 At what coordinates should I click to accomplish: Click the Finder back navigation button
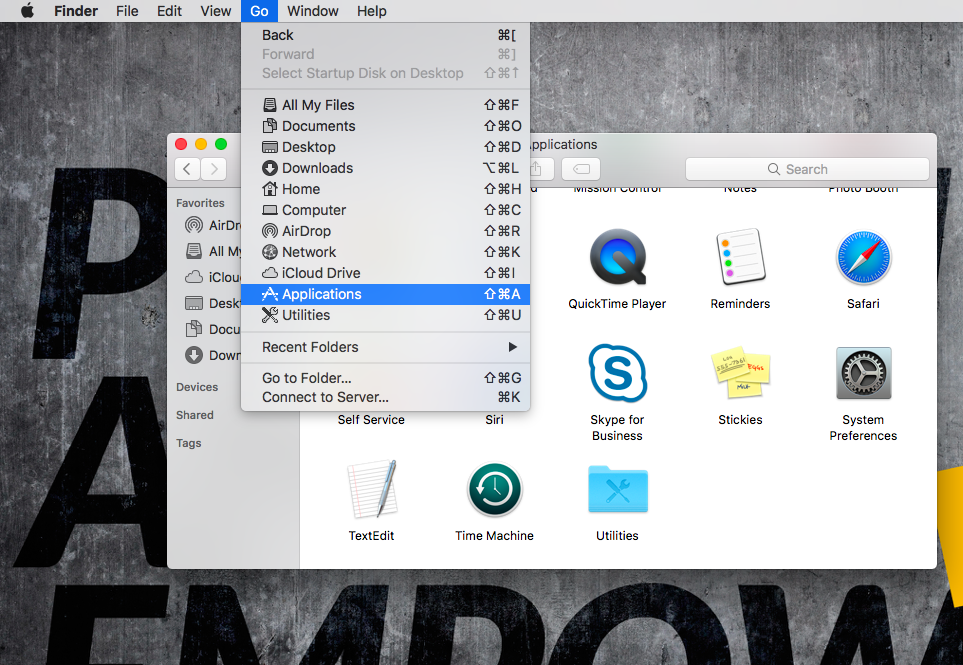point(187,169)
